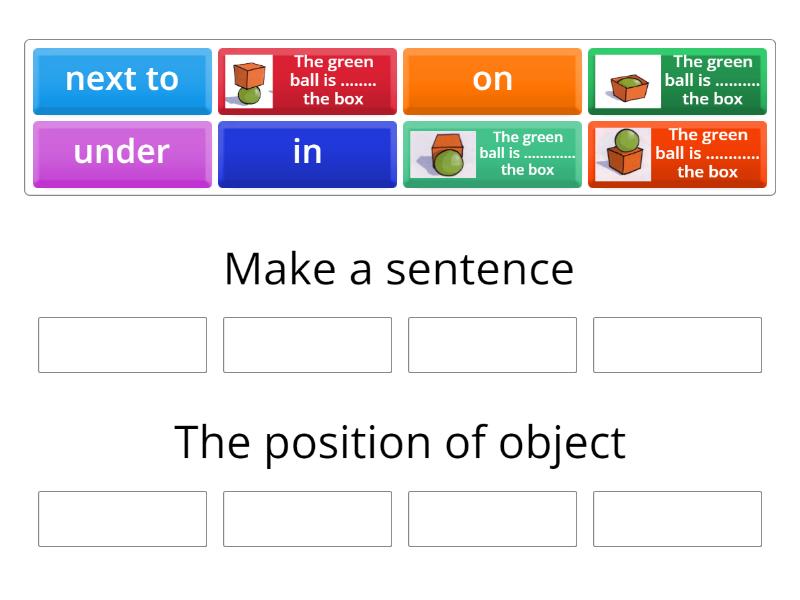Click fourth slot under The position of object
The image size is (800, 600).
tap(677, 519)
